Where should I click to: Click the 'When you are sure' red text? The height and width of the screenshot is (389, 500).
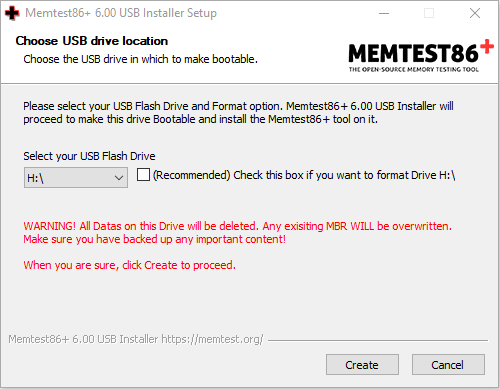129,265
